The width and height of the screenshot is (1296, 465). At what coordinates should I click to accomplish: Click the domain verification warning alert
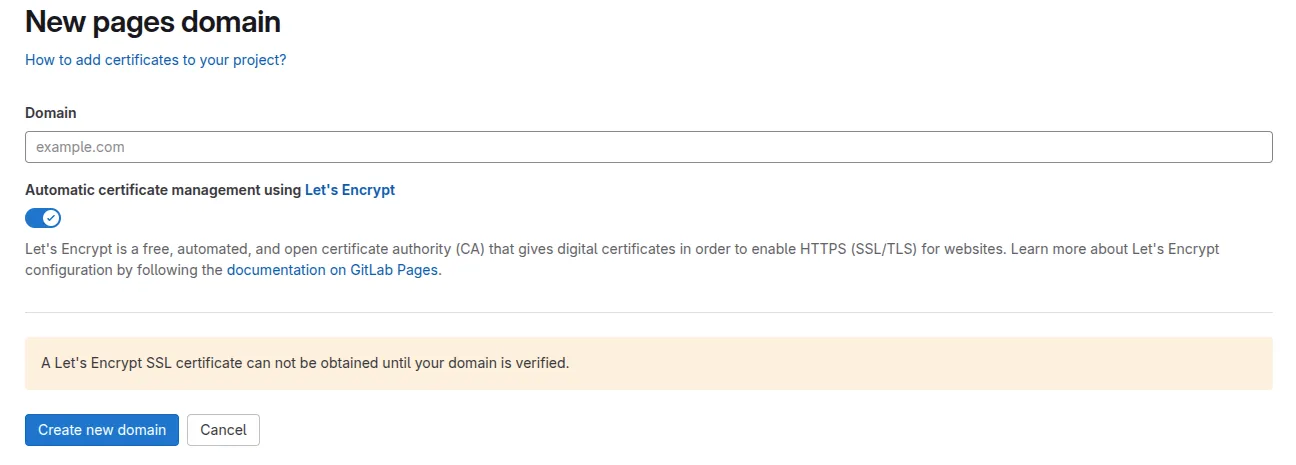point(648,363)
